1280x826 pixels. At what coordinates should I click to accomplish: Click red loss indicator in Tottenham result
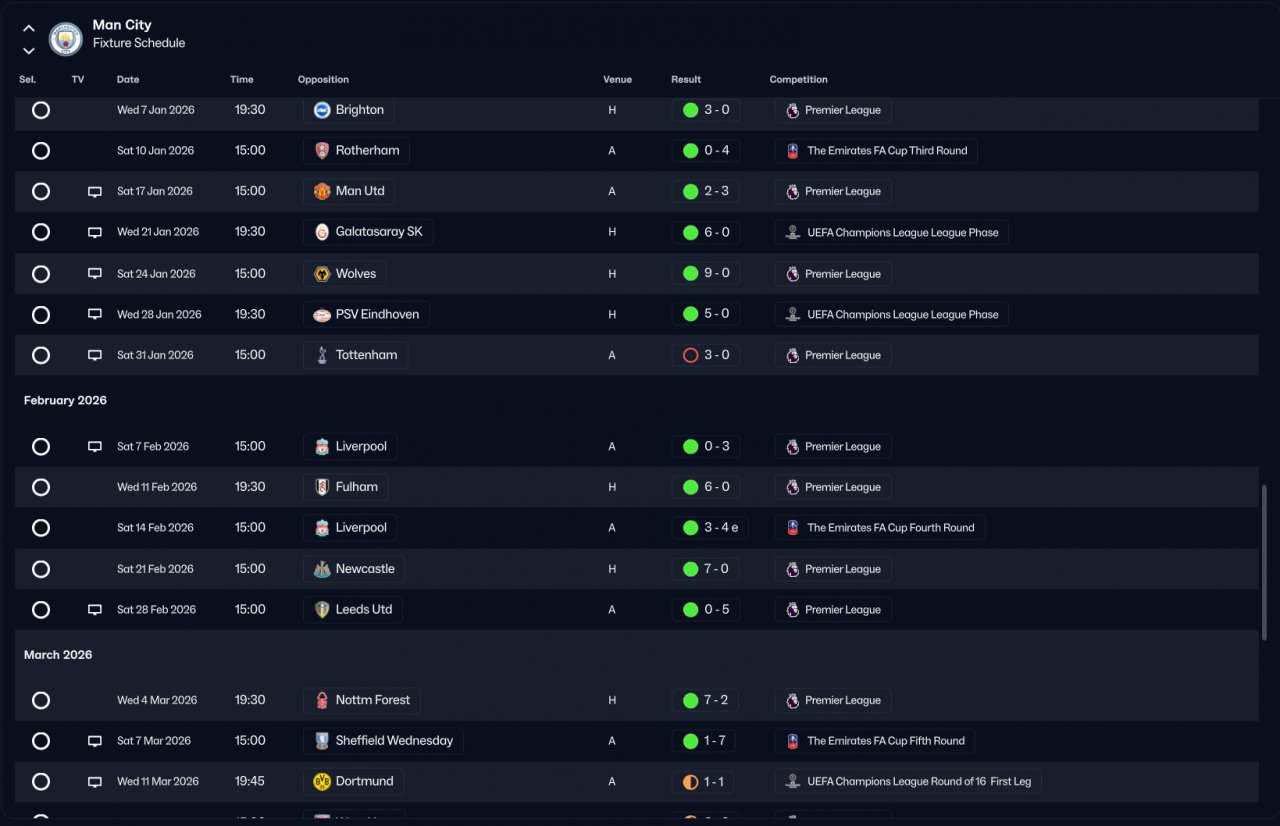[x=690, y=355]
